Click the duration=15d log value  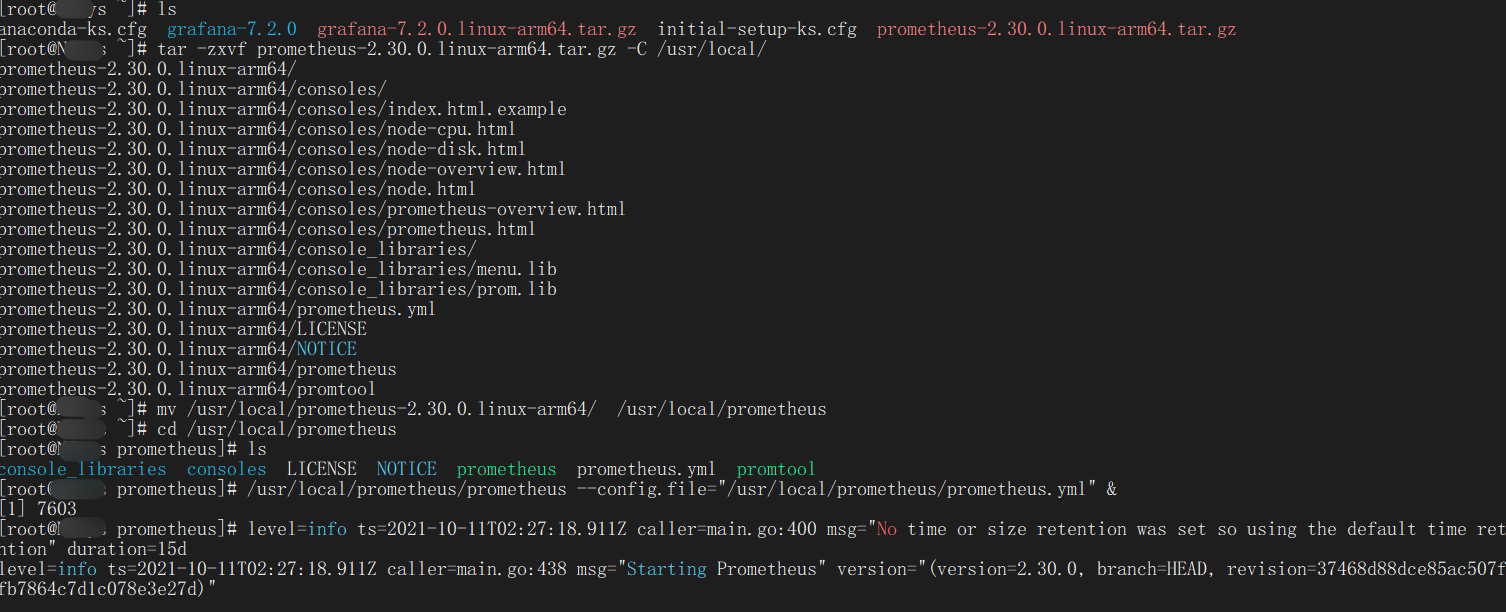pos(126,549)
